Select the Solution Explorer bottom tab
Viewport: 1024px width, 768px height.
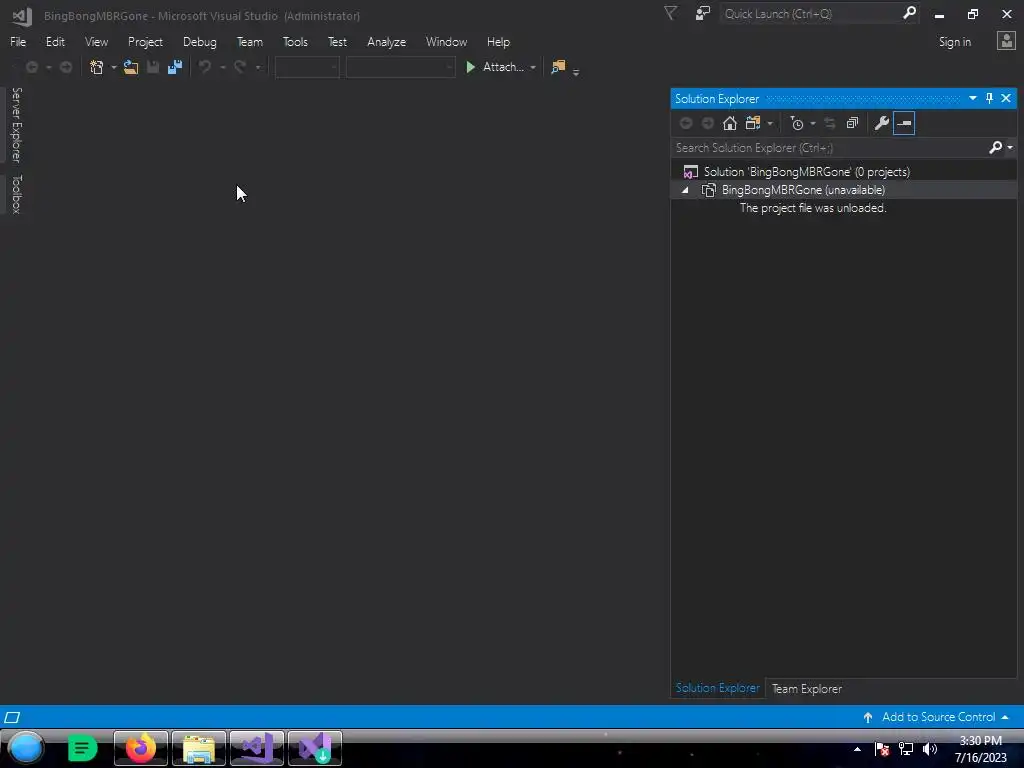click(x=717, y=688)
